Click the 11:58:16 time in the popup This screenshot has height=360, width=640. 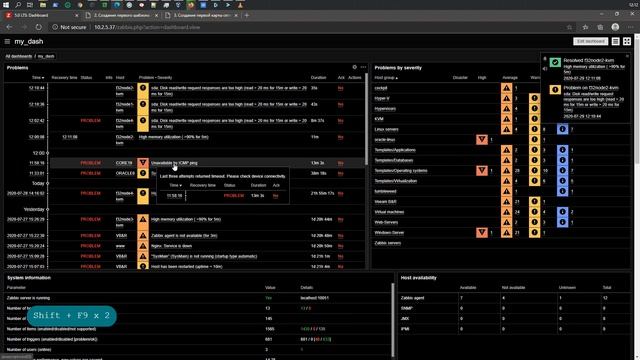[x=174, y=196]
